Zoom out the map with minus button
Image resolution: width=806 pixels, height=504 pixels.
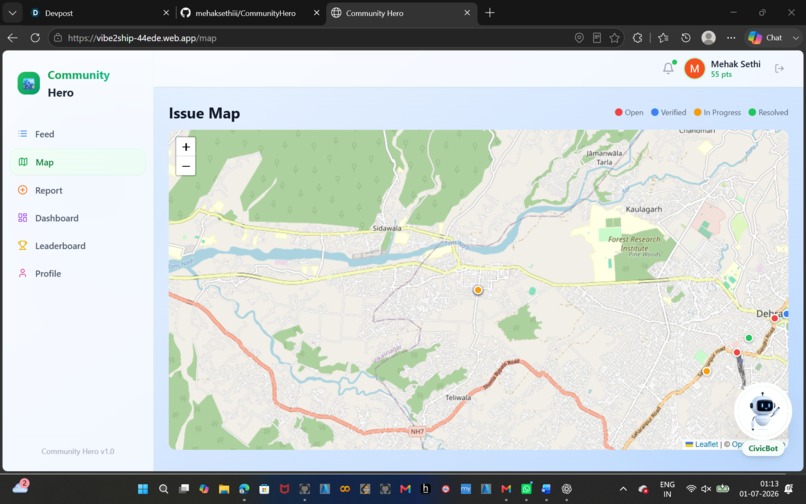coord(186,166)
